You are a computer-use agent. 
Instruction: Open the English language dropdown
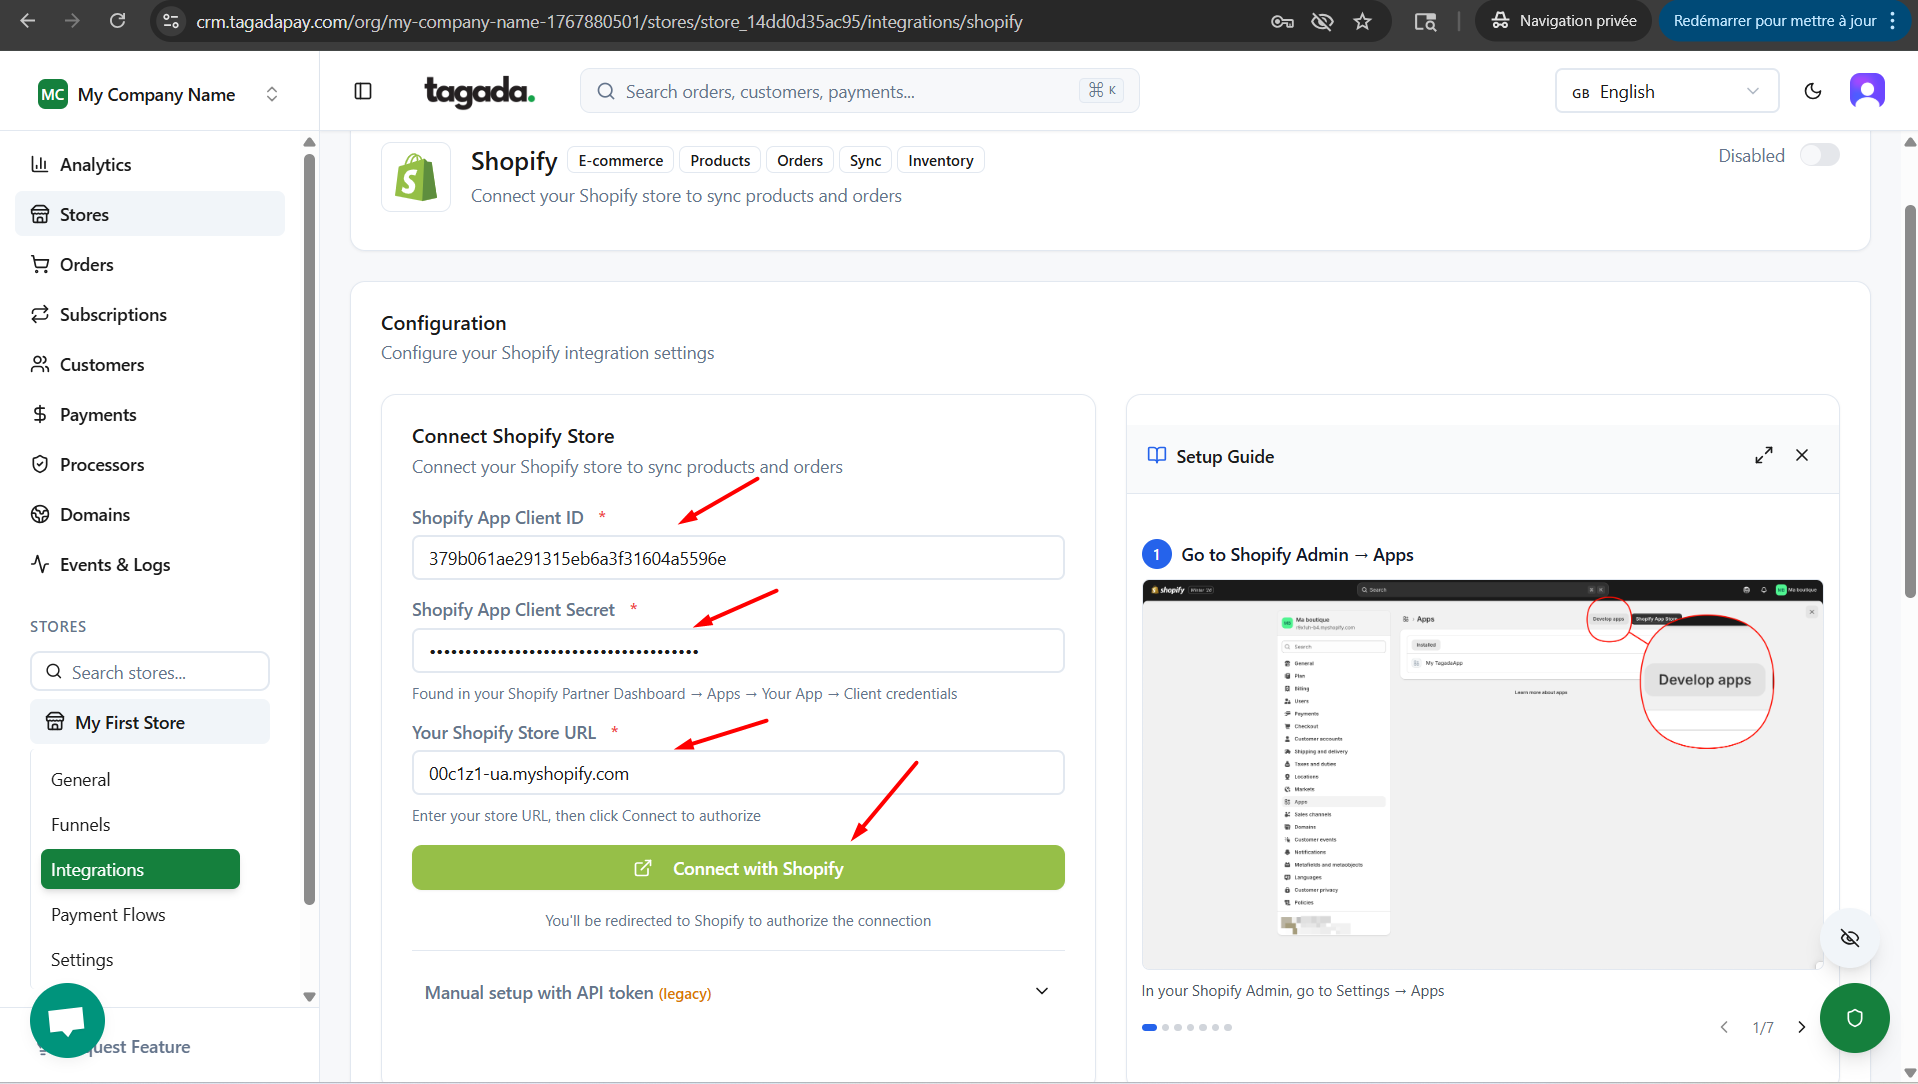point(1666,92)
